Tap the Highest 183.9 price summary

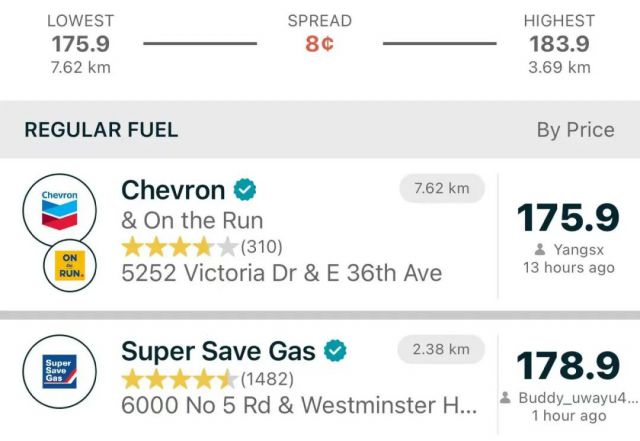pyautogui.click(x=559, y=44)
